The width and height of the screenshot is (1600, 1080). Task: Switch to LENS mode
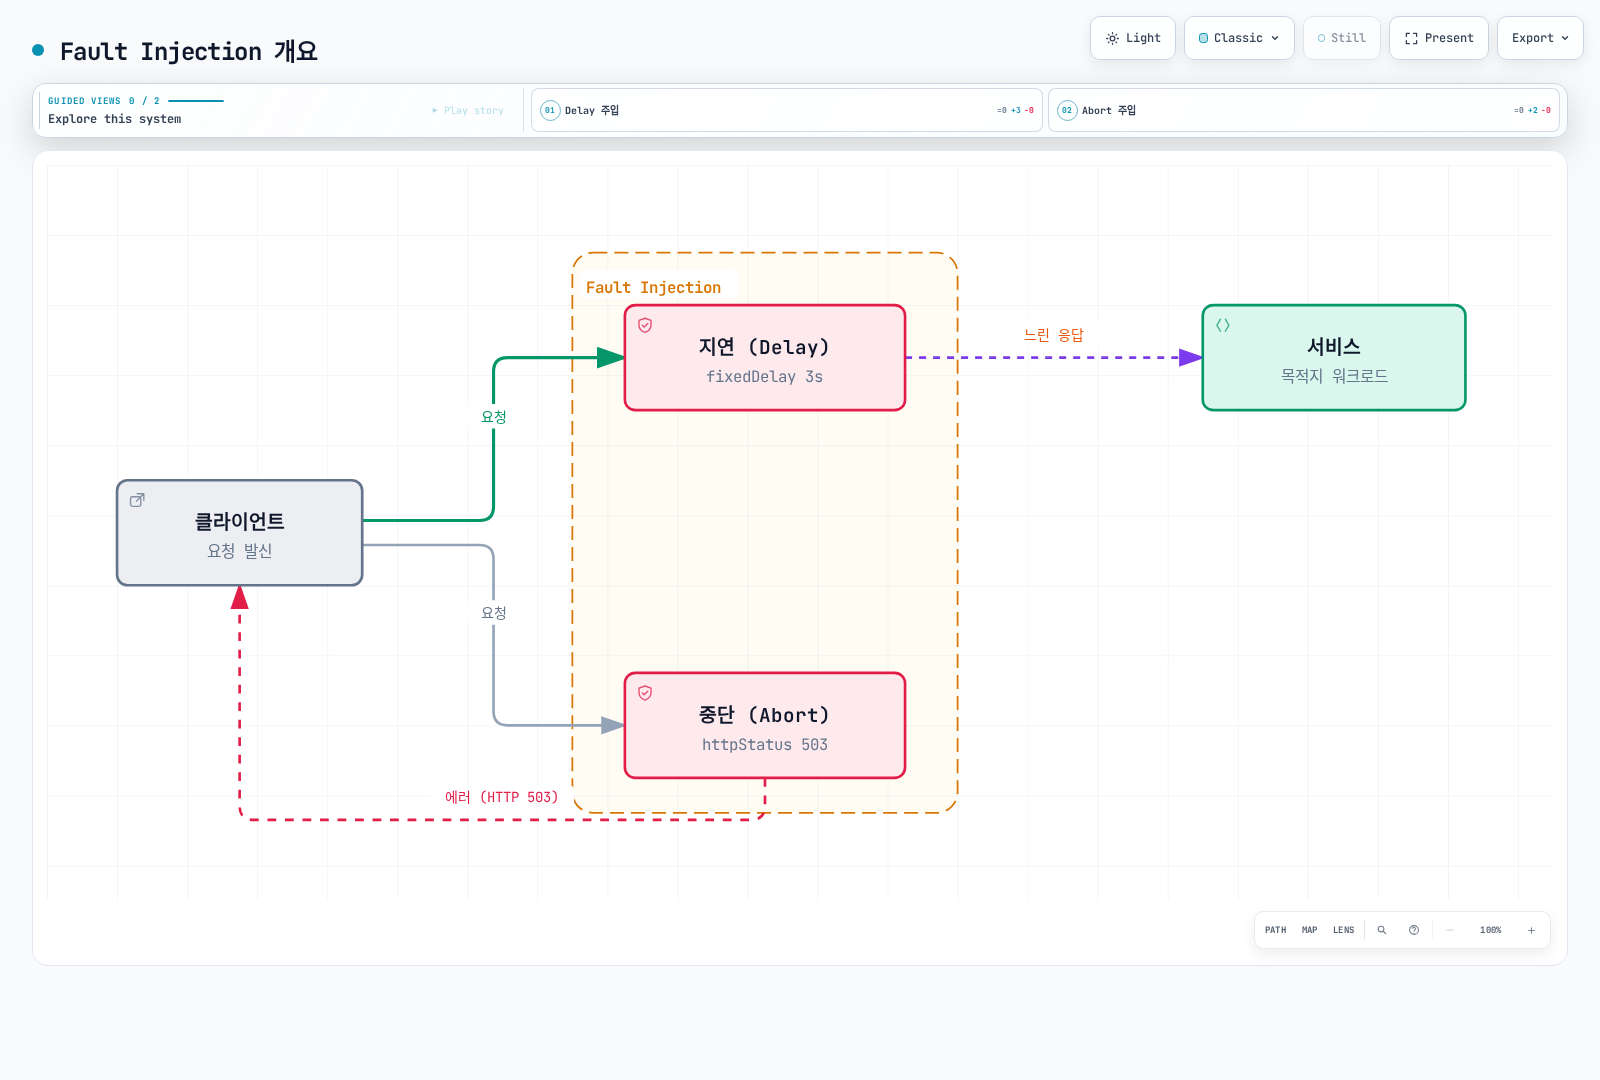[1344, 930]
